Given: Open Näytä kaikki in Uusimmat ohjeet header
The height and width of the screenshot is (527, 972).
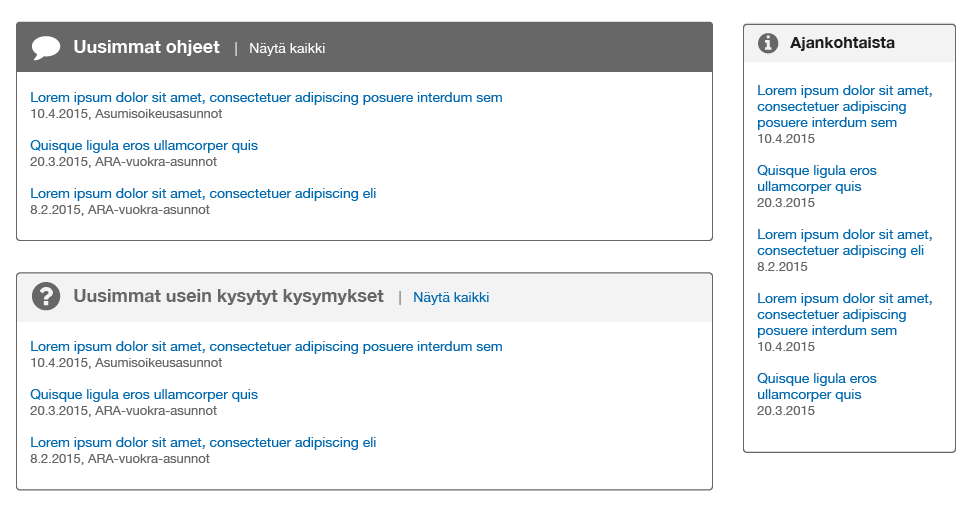Looking at the screenshot, I should point(287,48).
